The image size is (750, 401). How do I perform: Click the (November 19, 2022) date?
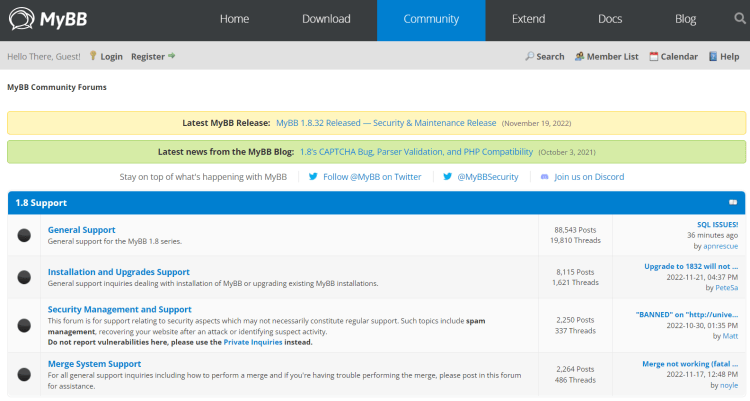(x=536, y=123)
